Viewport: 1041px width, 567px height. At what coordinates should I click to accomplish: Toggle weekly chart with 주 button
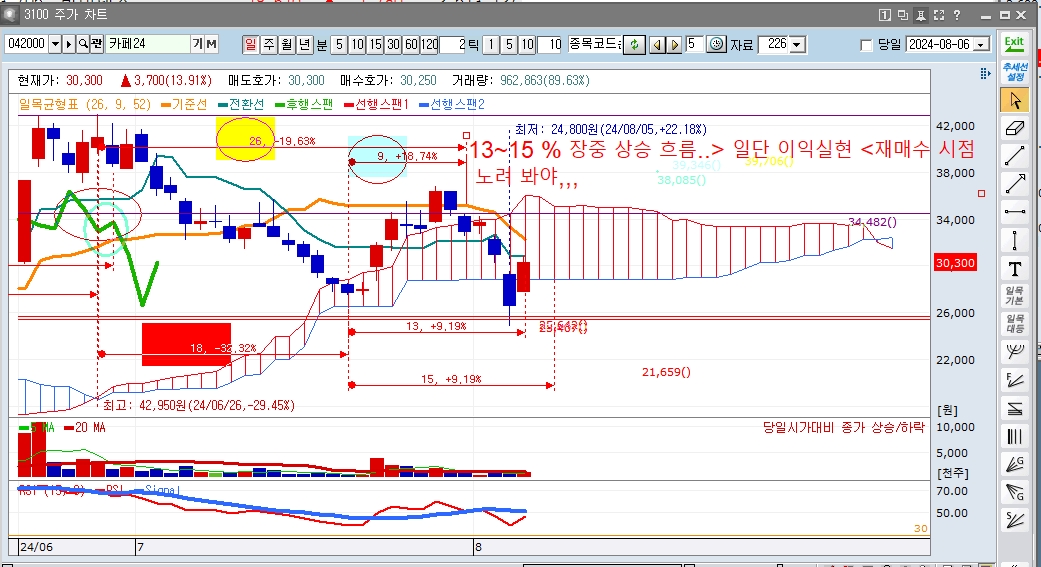coord(268,44)
